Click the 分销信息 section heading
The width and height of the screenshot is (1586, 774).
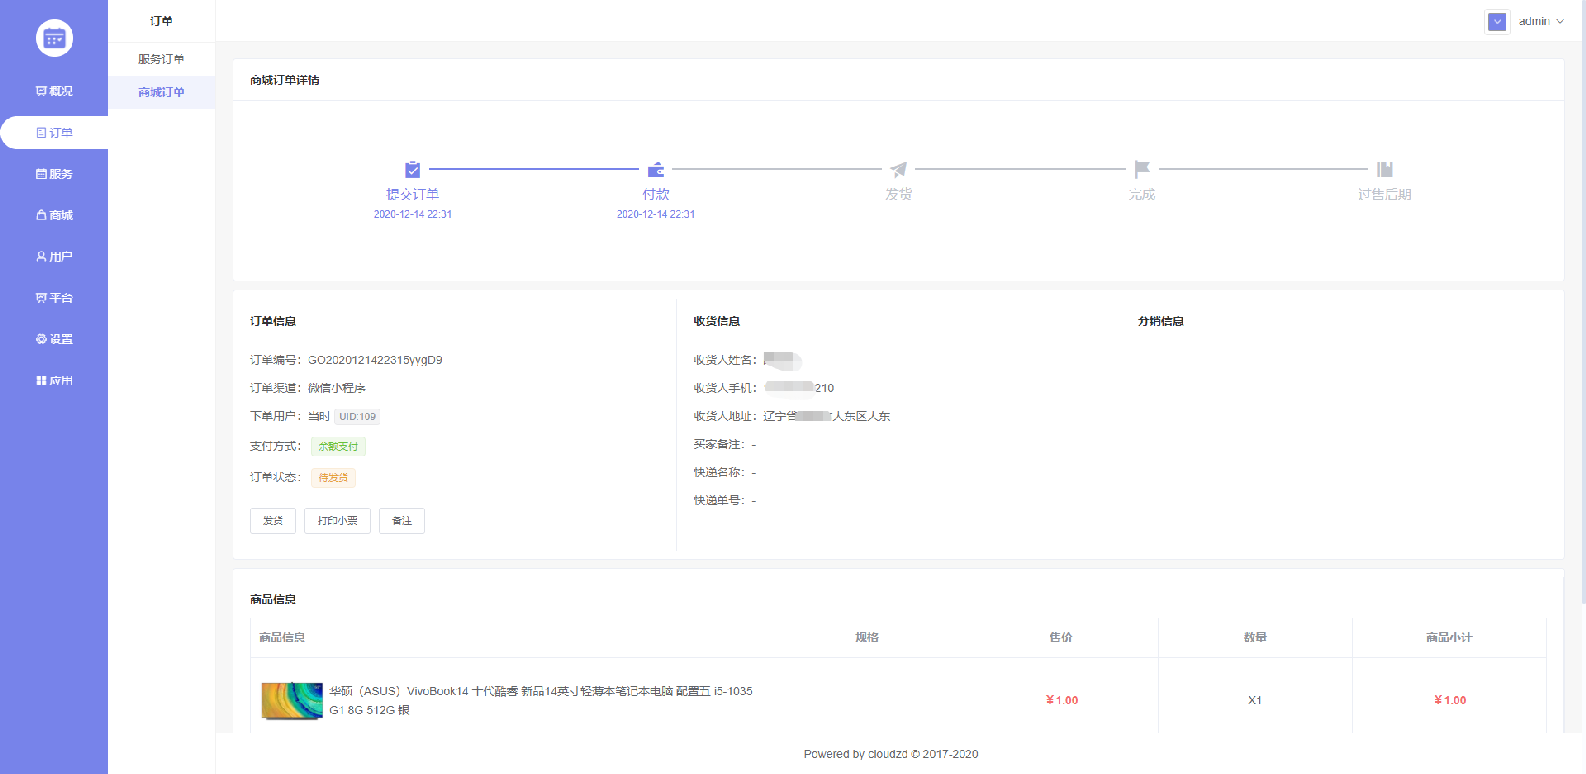coord(1161,321)
